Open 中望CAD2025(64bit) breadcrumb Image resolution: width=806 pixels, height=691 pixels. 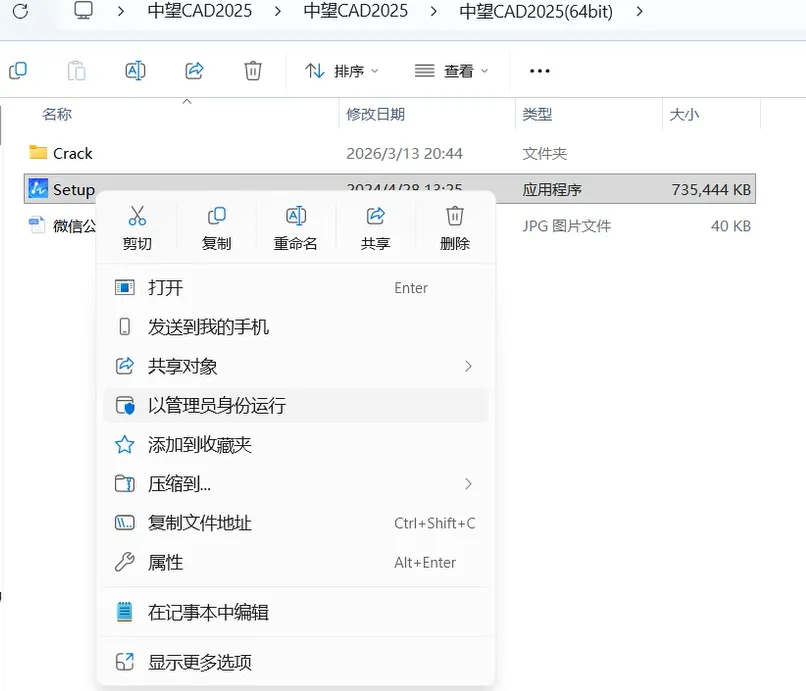tap(536, 11)
